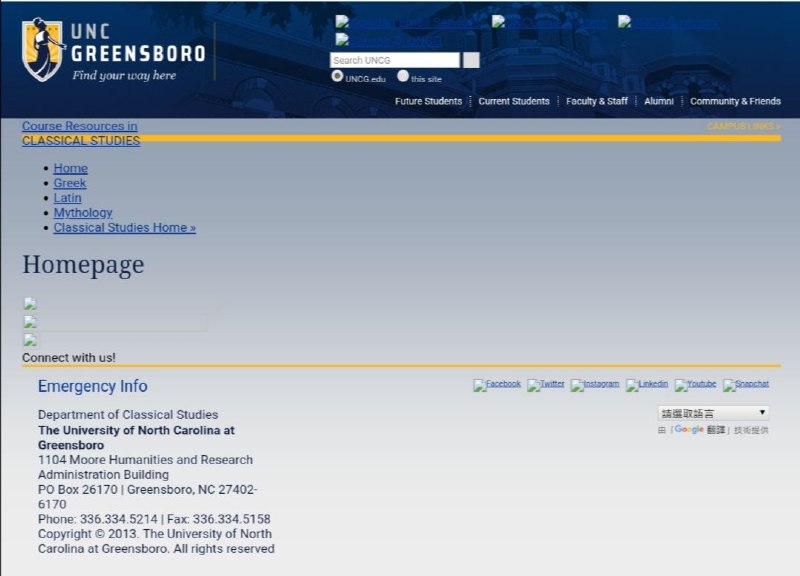Click into the Search UNCG text field
The image size is (800, 576).
tap(394, 60)
